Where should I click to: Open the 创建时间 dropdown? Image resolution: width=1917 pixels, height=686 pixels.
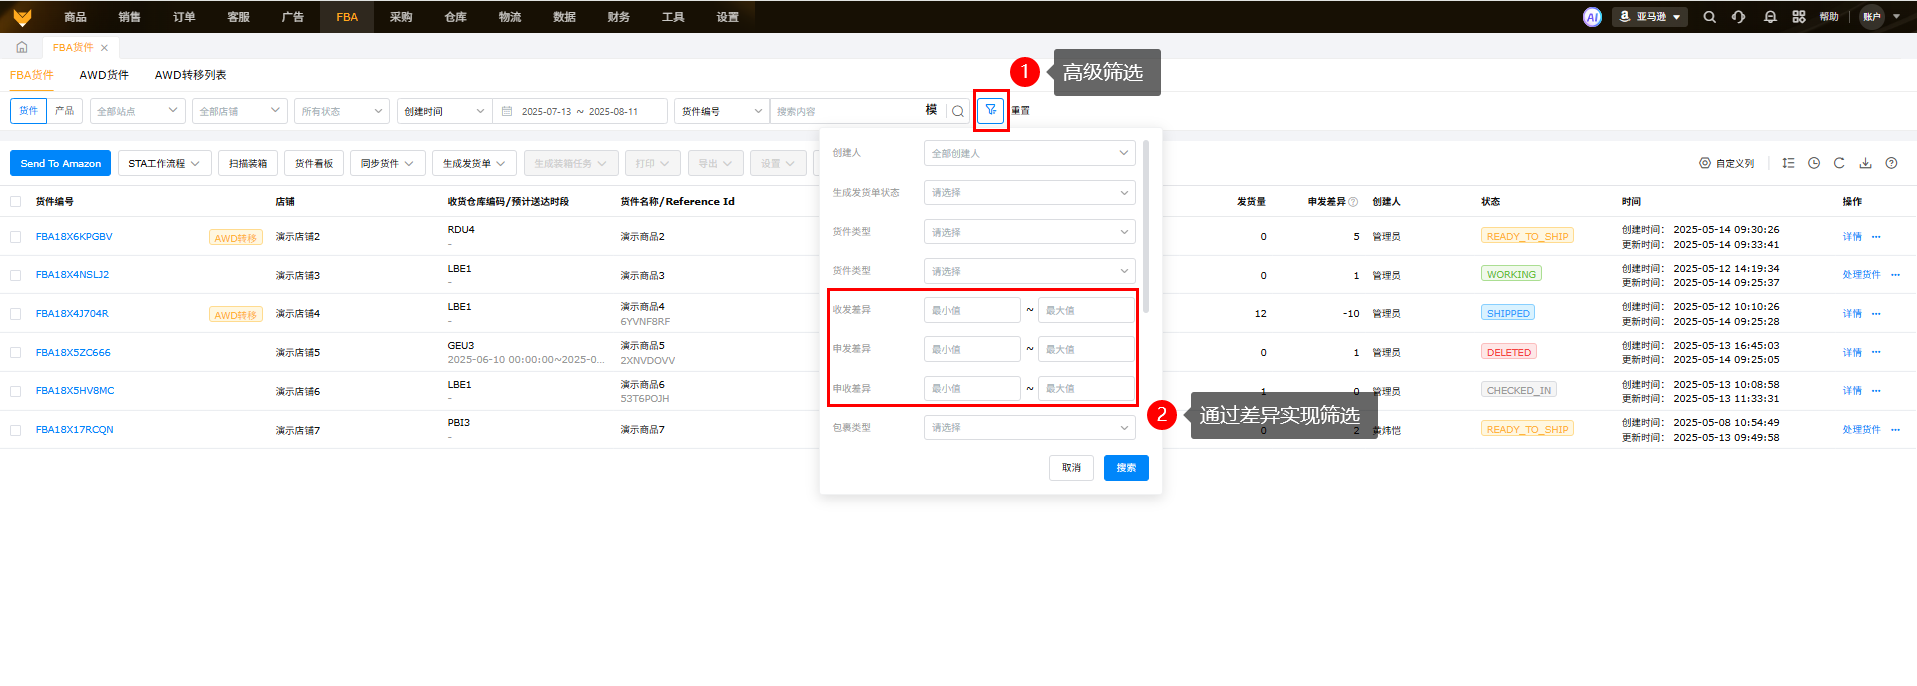click(x=445, y=111)
